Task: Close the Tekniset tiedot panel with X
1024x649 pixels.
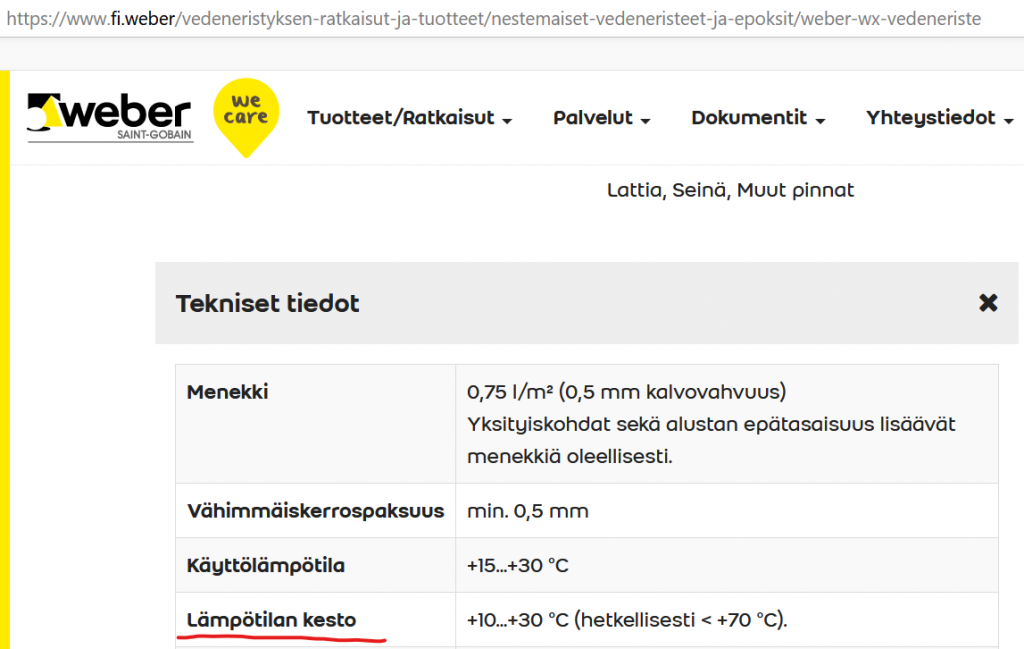Action: coord(988,303)
